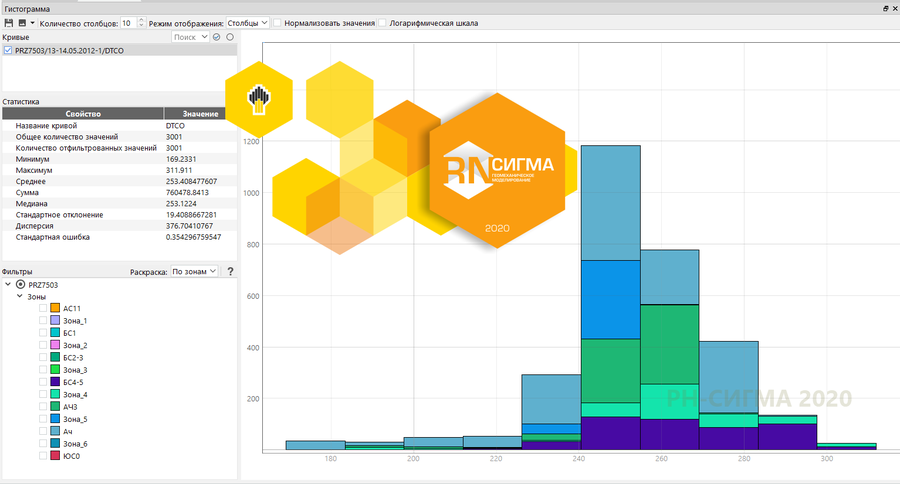900x484 pixels.
Task: Undock the Гистограмма panel with float icon
Action: [x=885, y=7]
